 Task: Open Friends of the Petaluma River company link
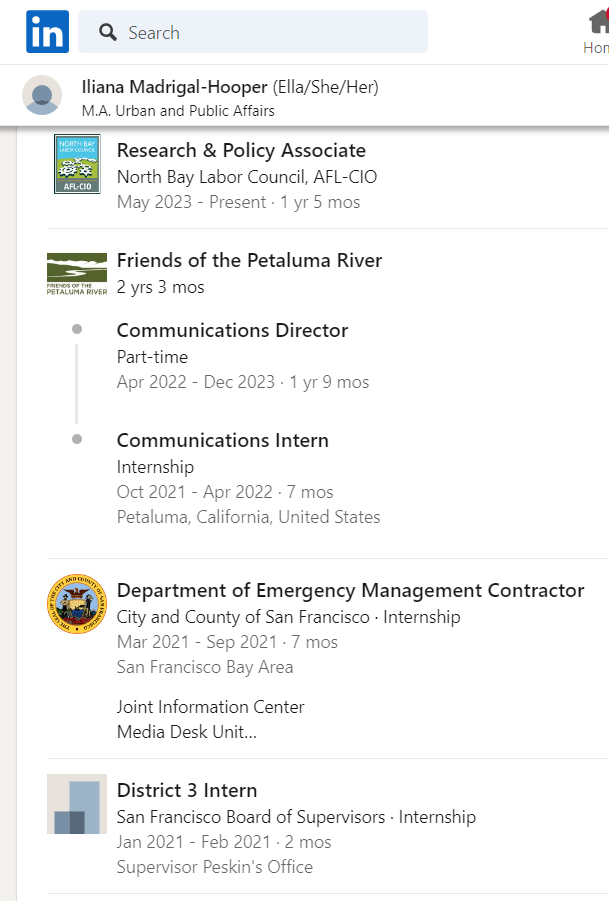click(x=249, y=260)
